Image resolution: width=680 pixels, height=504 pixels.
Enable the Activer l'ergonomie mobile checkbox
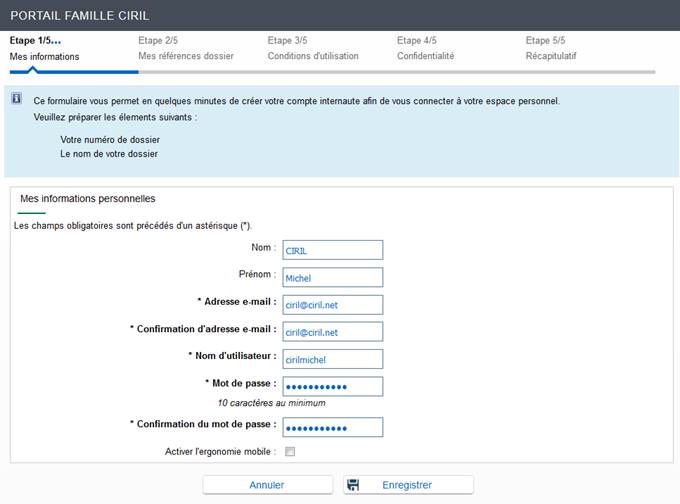click(290, 452)
